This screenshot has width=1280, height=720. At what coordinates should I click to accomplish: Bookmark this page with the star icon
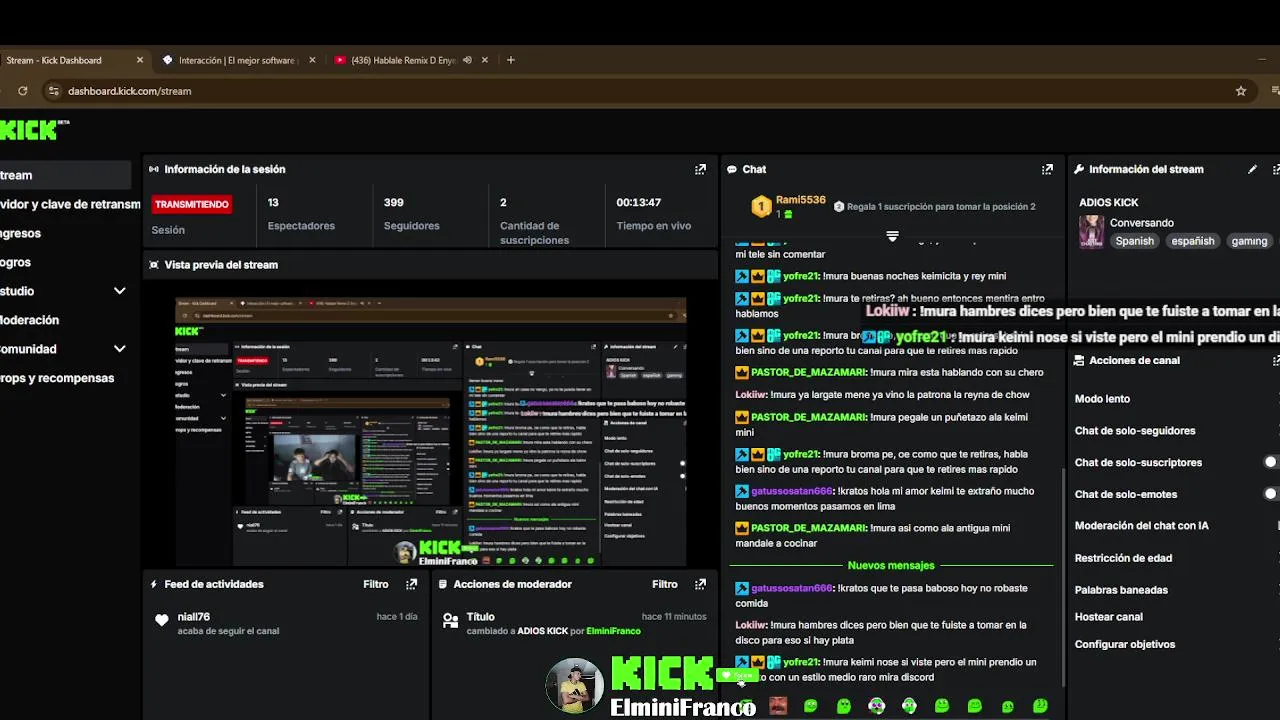[1241, 91]
